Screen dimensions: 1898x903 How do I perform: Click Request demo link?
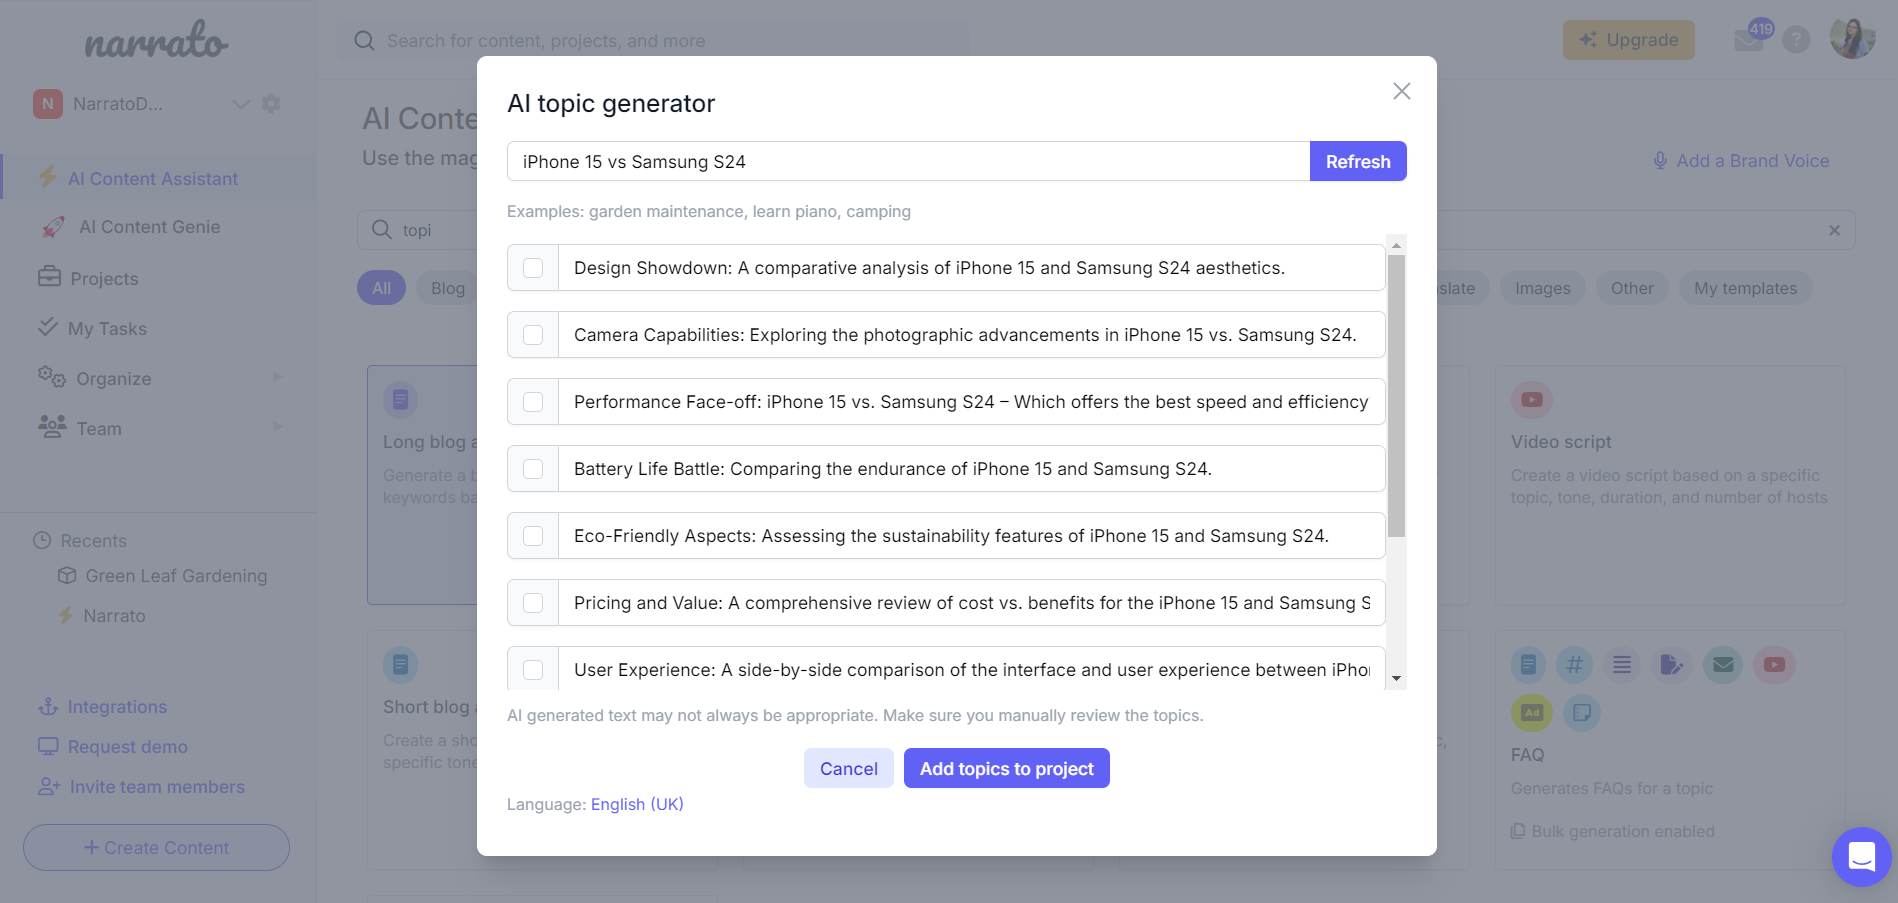127,747
